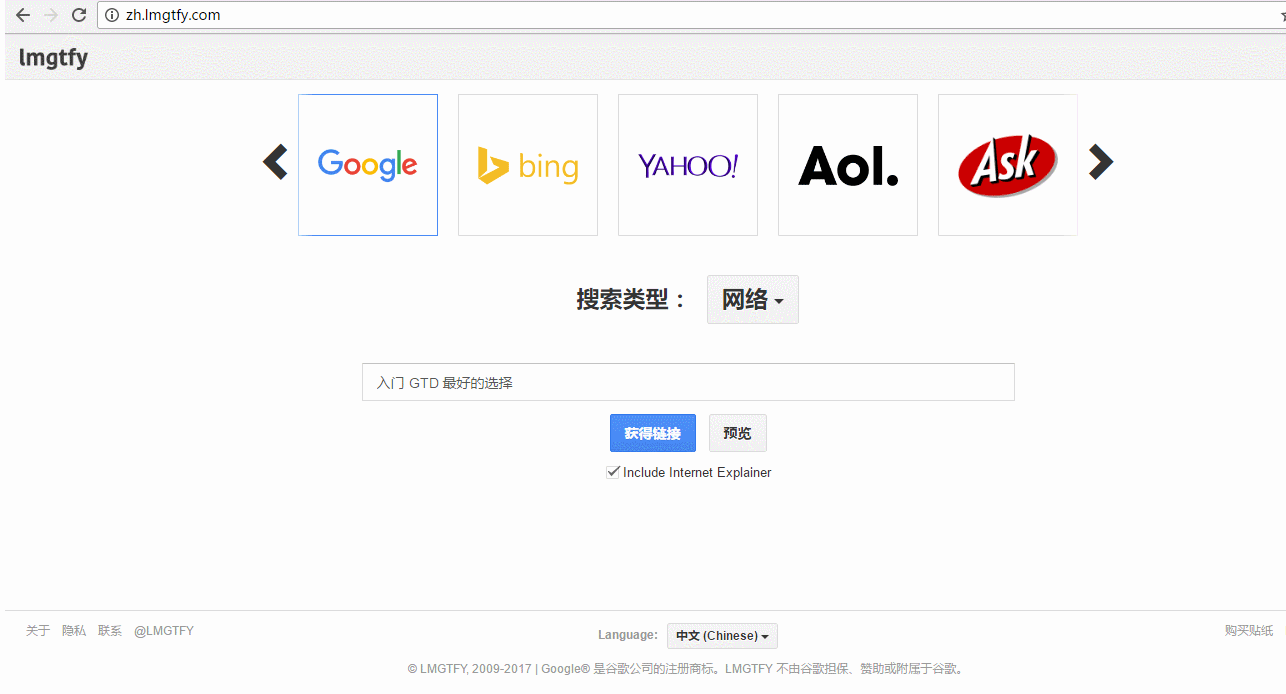Click the 获得链接 button

(x=653, y=433)
